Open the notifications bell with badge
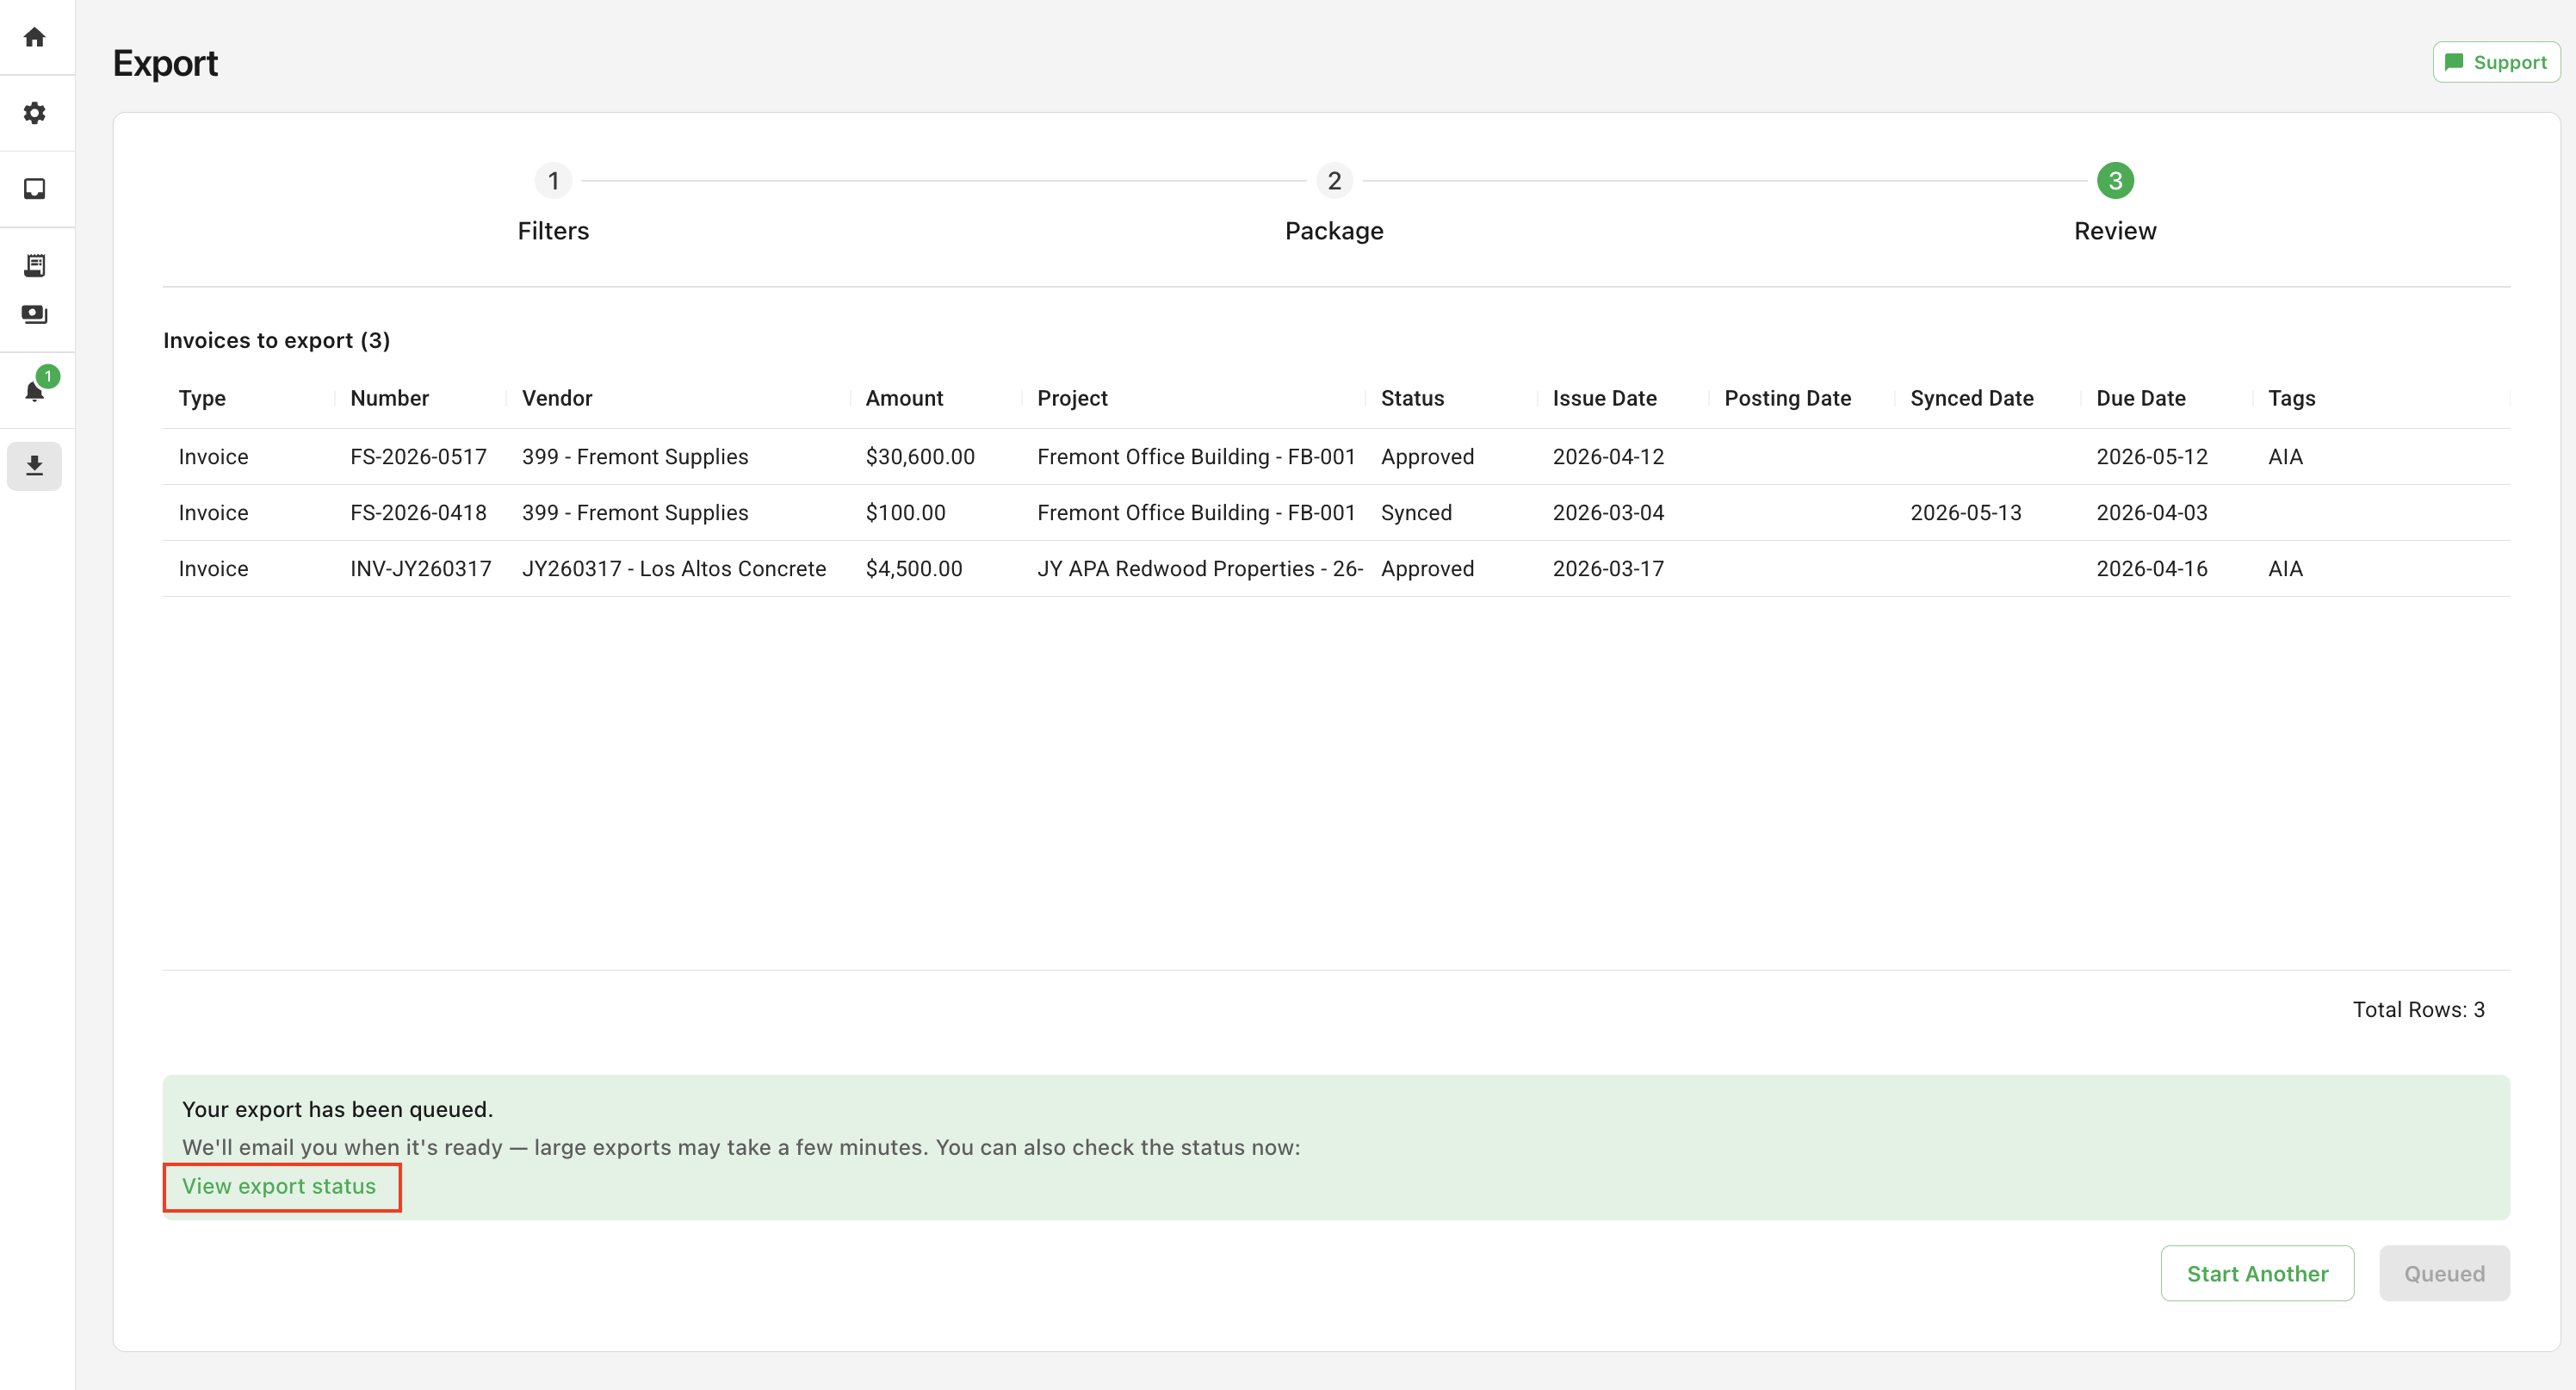The width and height of the screenshot is (2576, 1390). (35, 389)
